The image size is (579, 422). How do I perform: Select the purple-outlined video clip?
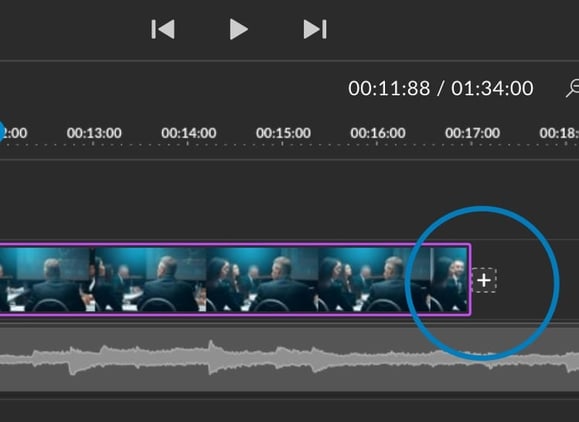[x=235, y=279]
